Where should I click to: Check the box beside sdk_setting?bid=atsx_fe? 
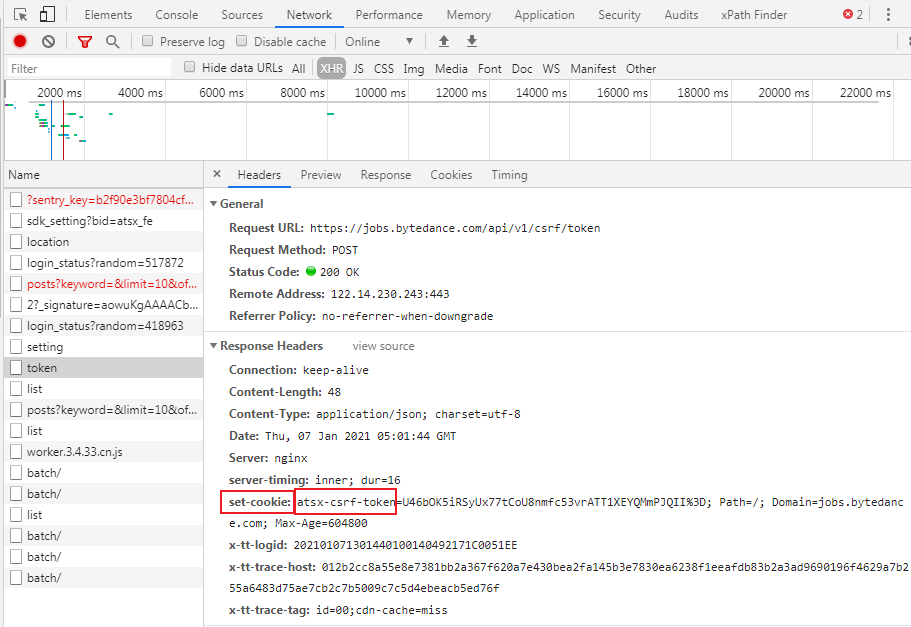pos(16,221)
